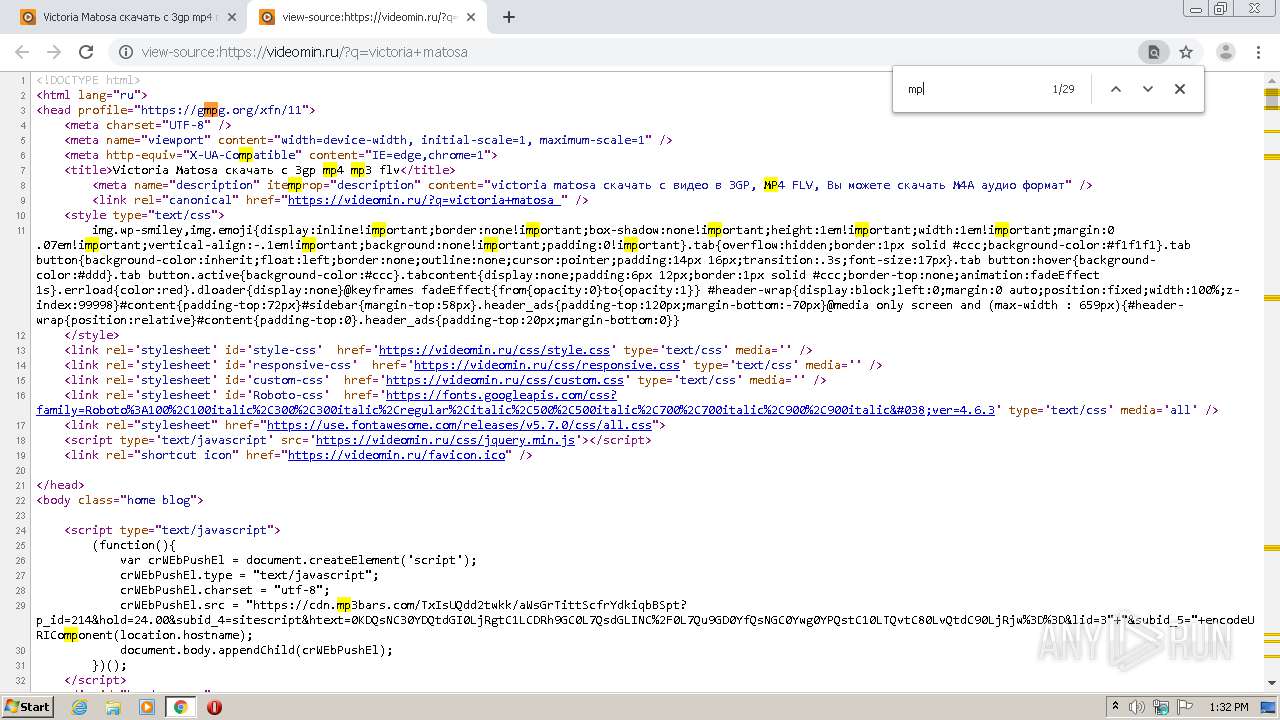Bookmark this page with the star icon
The height and width of the screenshot is (720, 1280).
point(1186,52)
